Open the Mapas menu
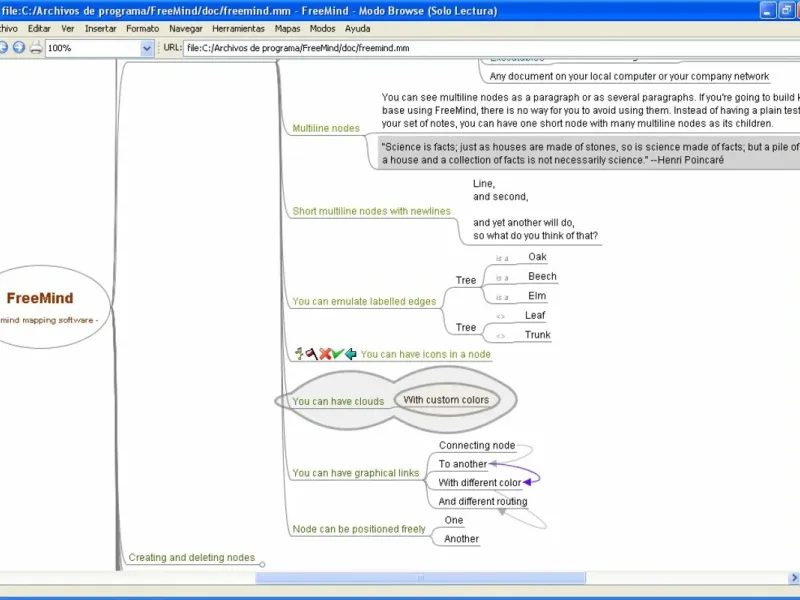Viewport: 800px width, 600px height. coord(287,29)
